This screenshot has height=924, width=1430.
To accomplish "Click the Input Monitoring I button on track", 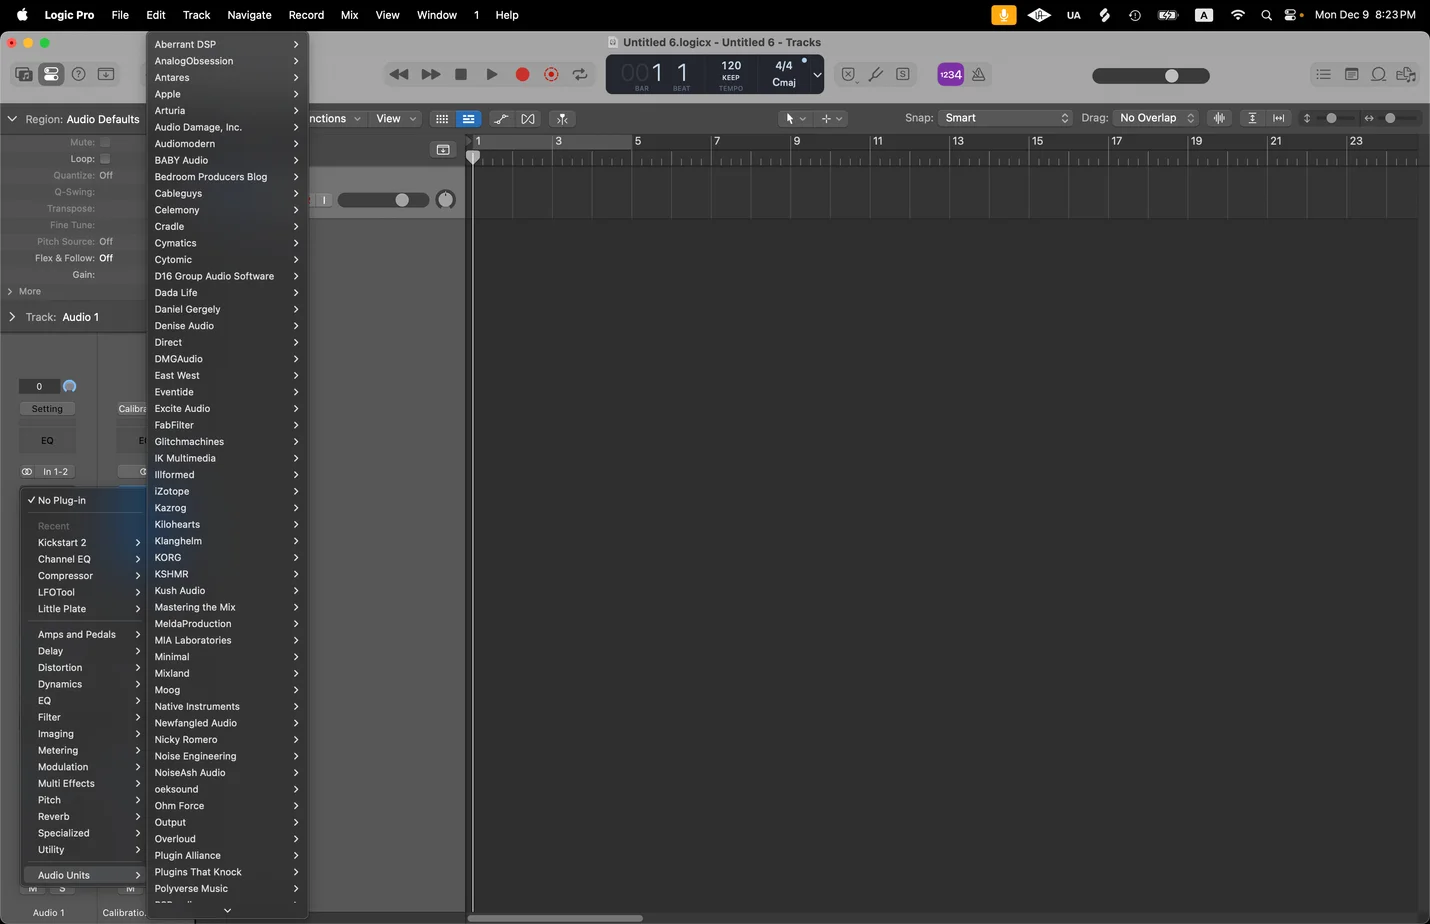I will [x=324, y=200].
